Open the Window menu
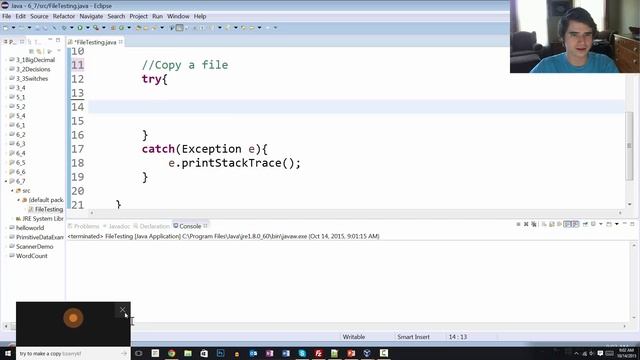The width and height of the screenshot is (640, 360). (178, 16)
